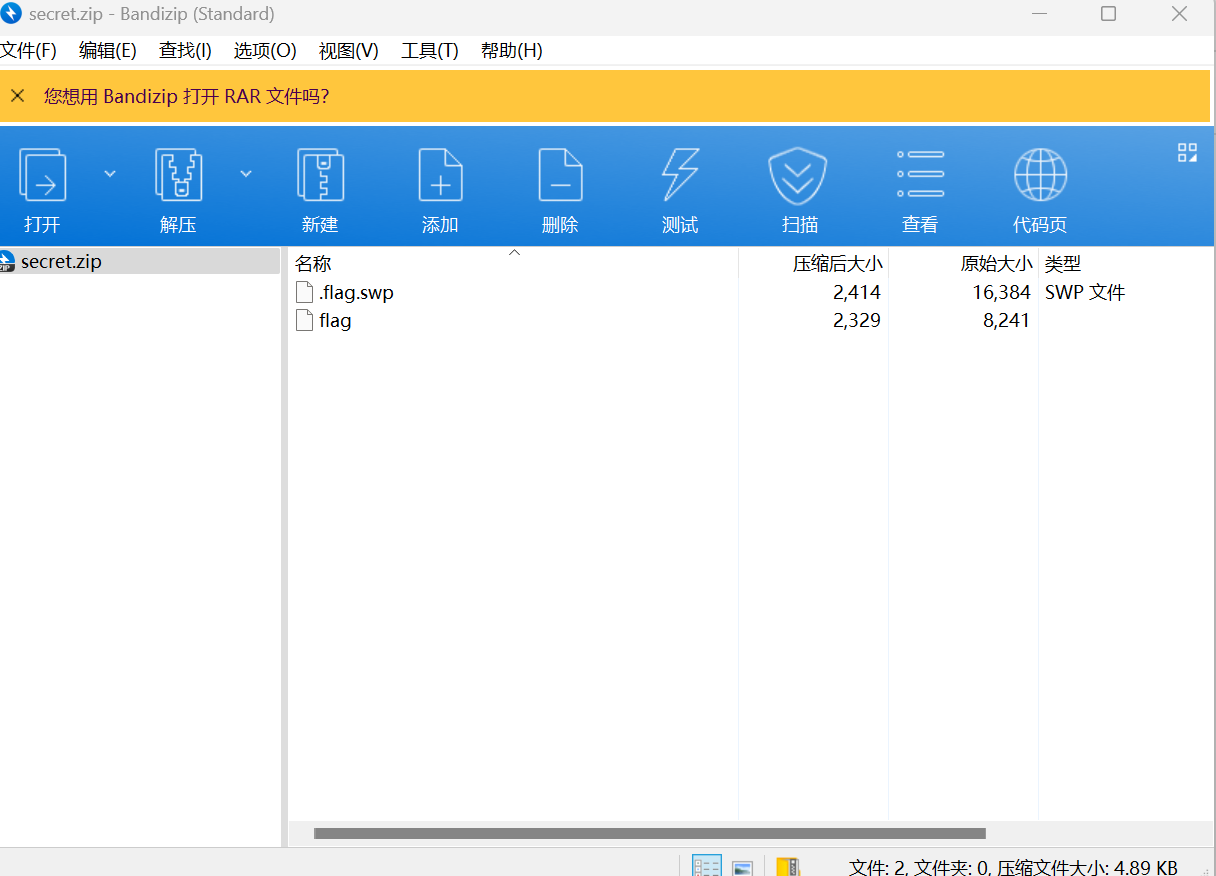Dismiss the yellow RAR notification bar

pyautogui.click(x=17, y=96)
